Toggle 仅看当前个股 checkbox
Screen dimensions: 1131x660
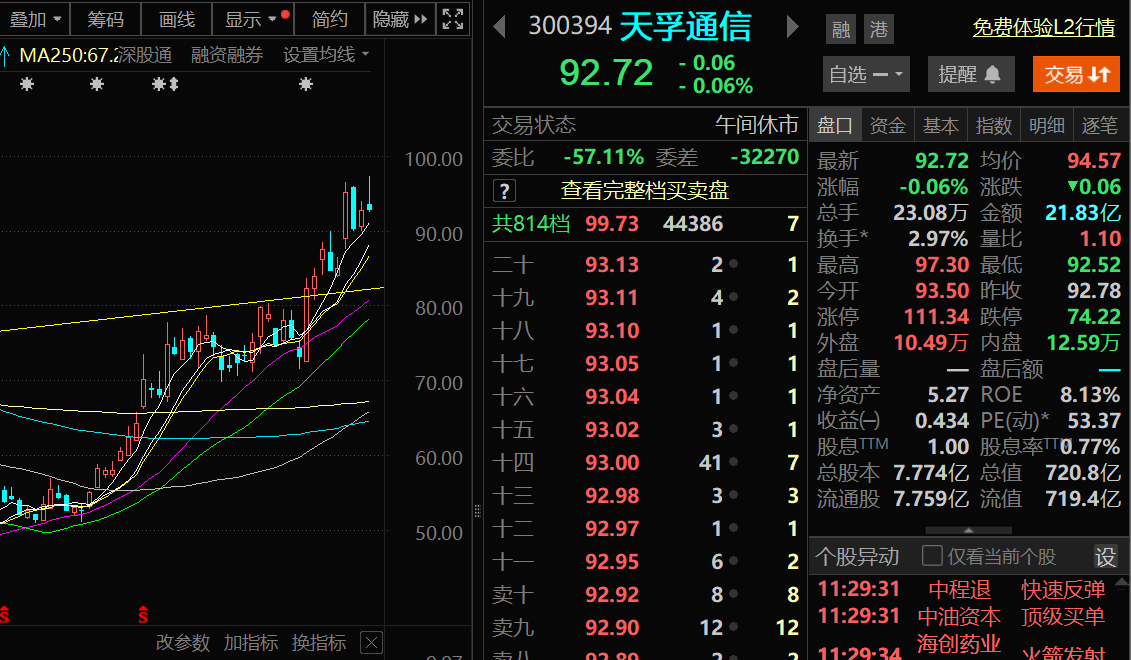pos(932,555)
